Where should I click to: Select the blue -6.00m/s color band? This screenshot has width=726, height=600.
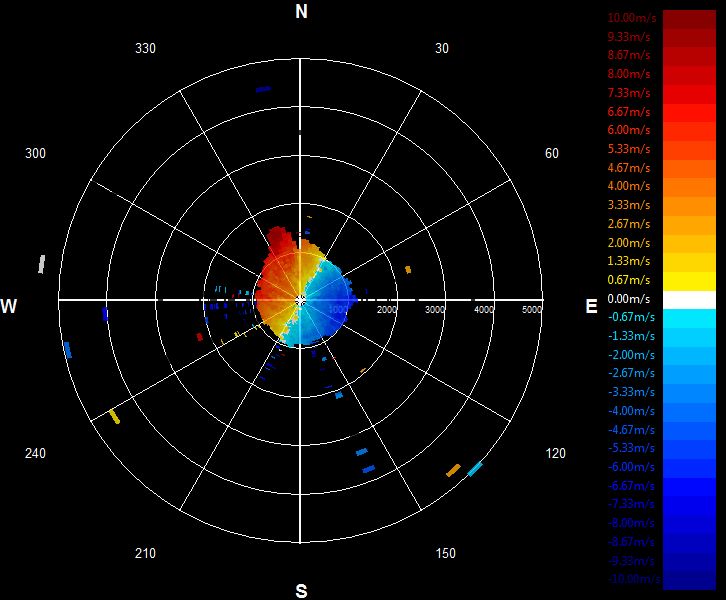tap(689, 469)
